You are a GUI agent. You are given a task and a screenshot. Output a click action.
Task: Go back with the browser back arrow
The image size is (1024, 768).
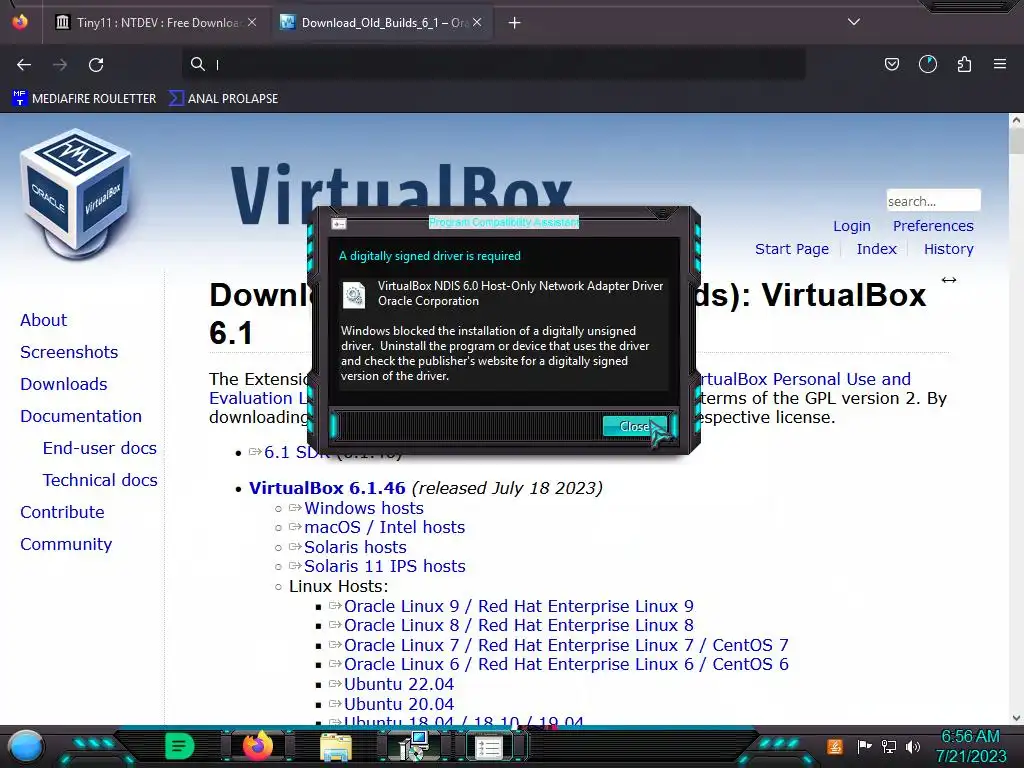coord(24,64)
